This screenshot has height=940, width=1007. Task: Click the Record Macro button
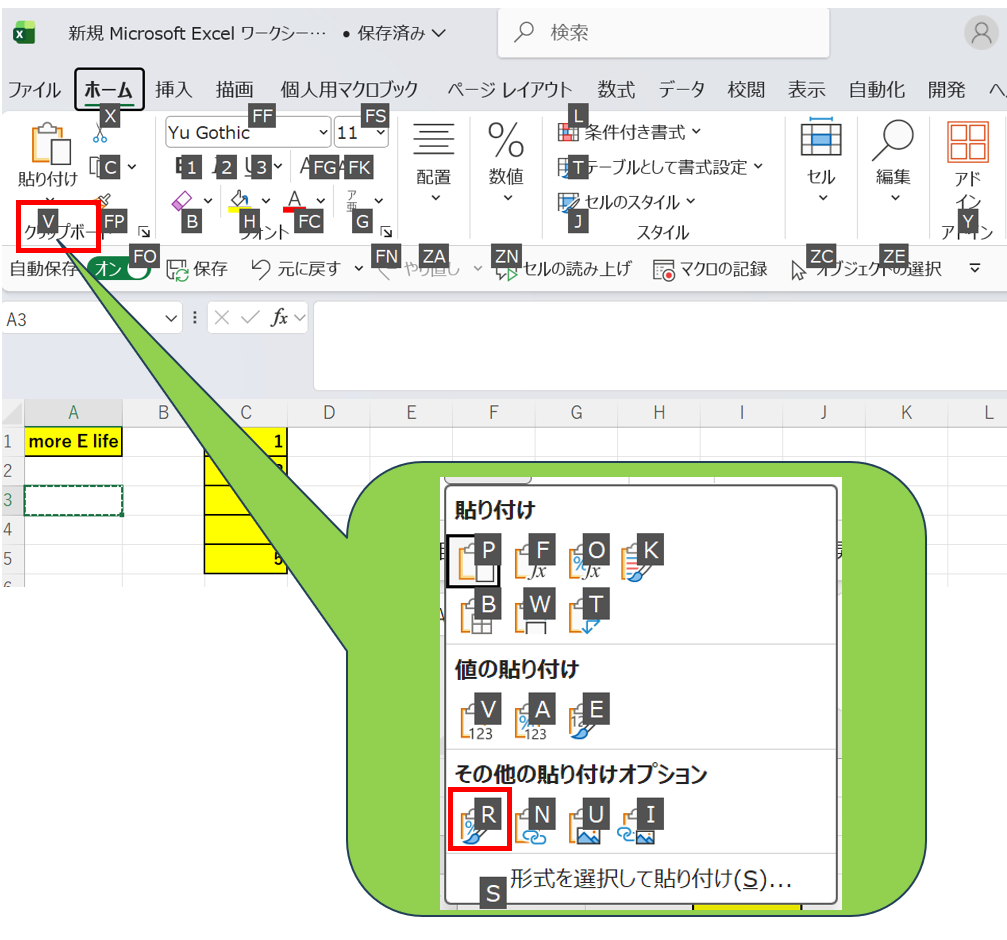coord(710,269)
